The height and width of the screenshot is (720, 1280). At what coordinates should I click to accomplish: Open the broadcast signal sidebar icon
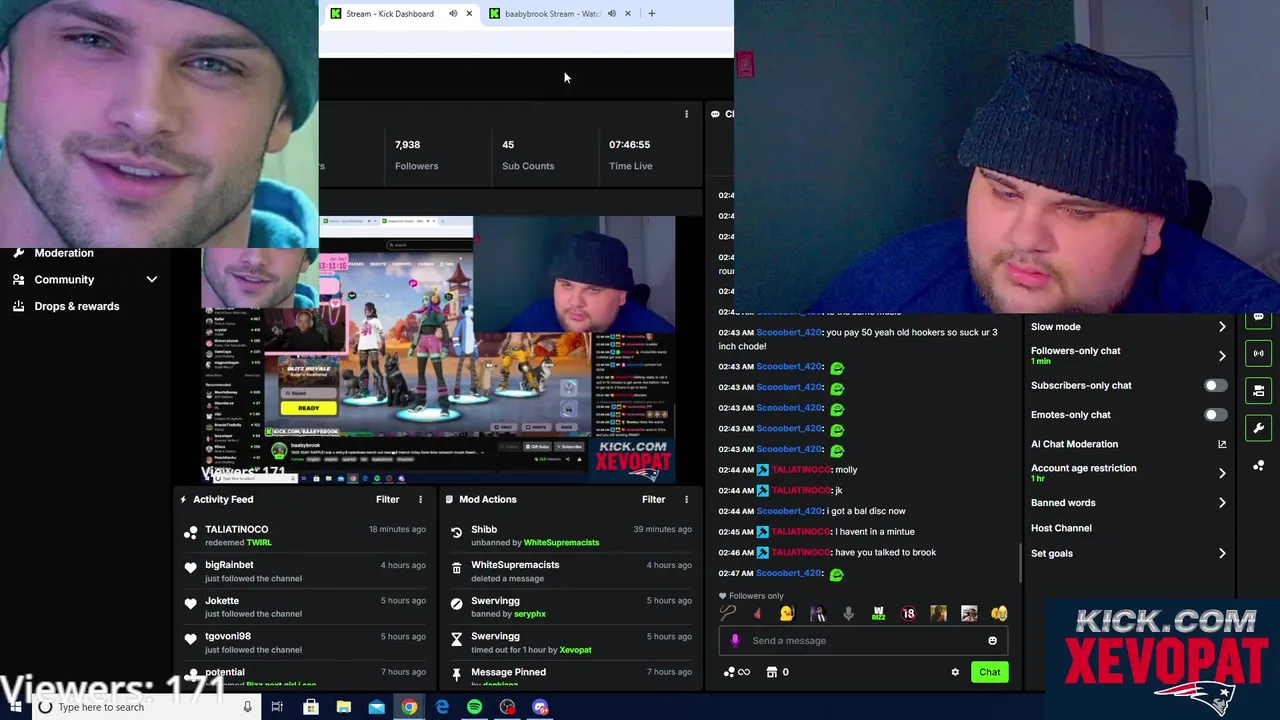click(x=1258, y=353)
